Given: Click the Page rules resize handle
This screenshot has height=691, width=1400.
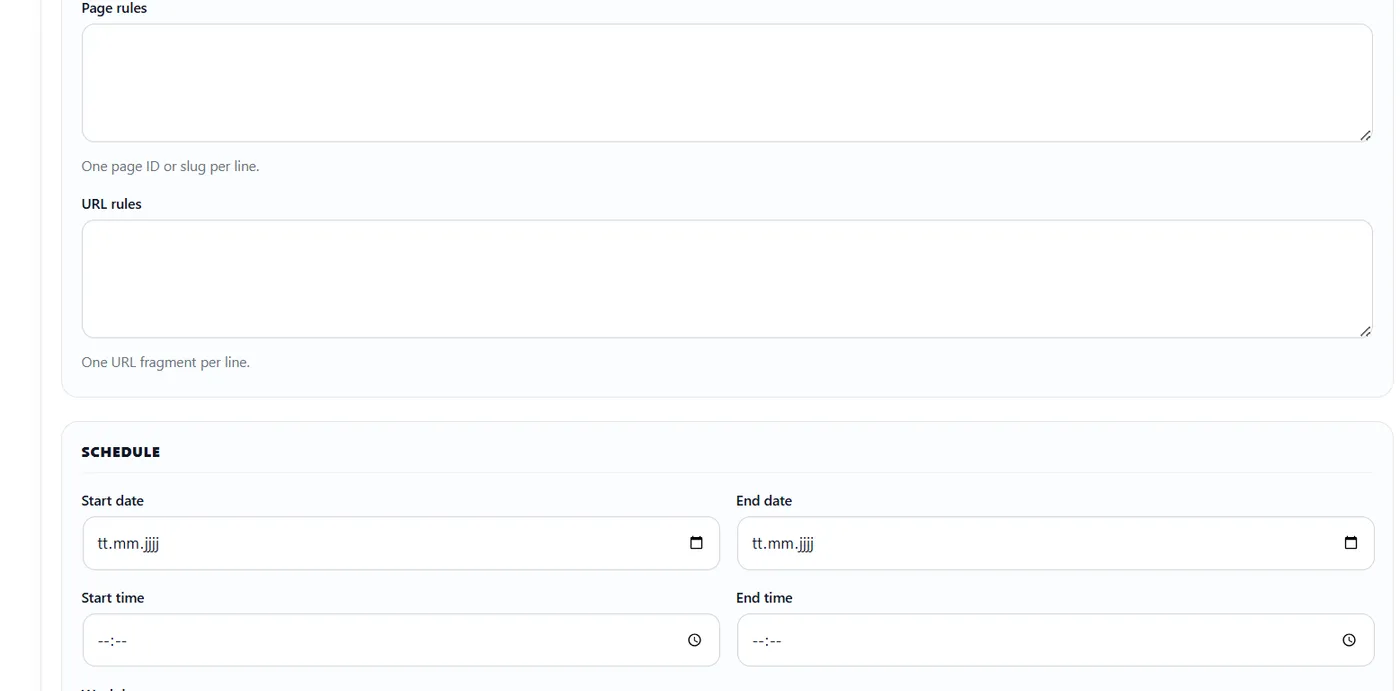Looking at the screenshot, I should click(x=1365, y=135).
